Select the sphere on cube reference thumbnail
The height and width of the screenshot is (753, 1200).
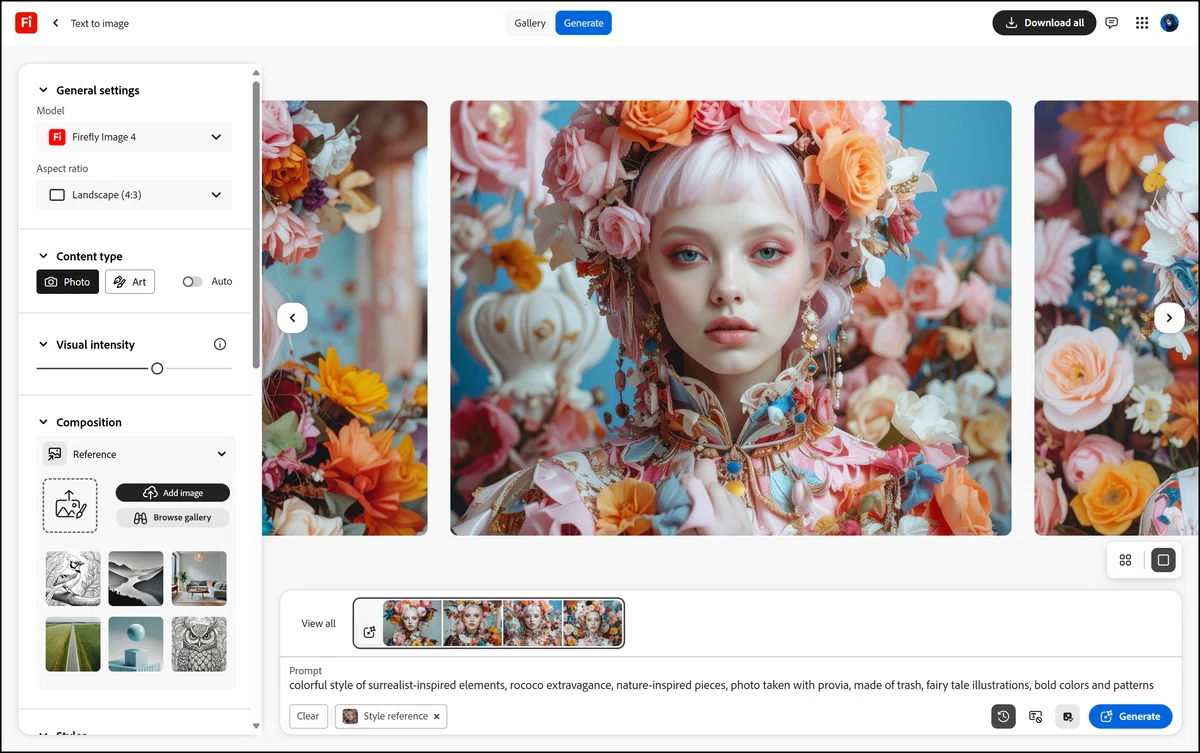pos(136,644)
